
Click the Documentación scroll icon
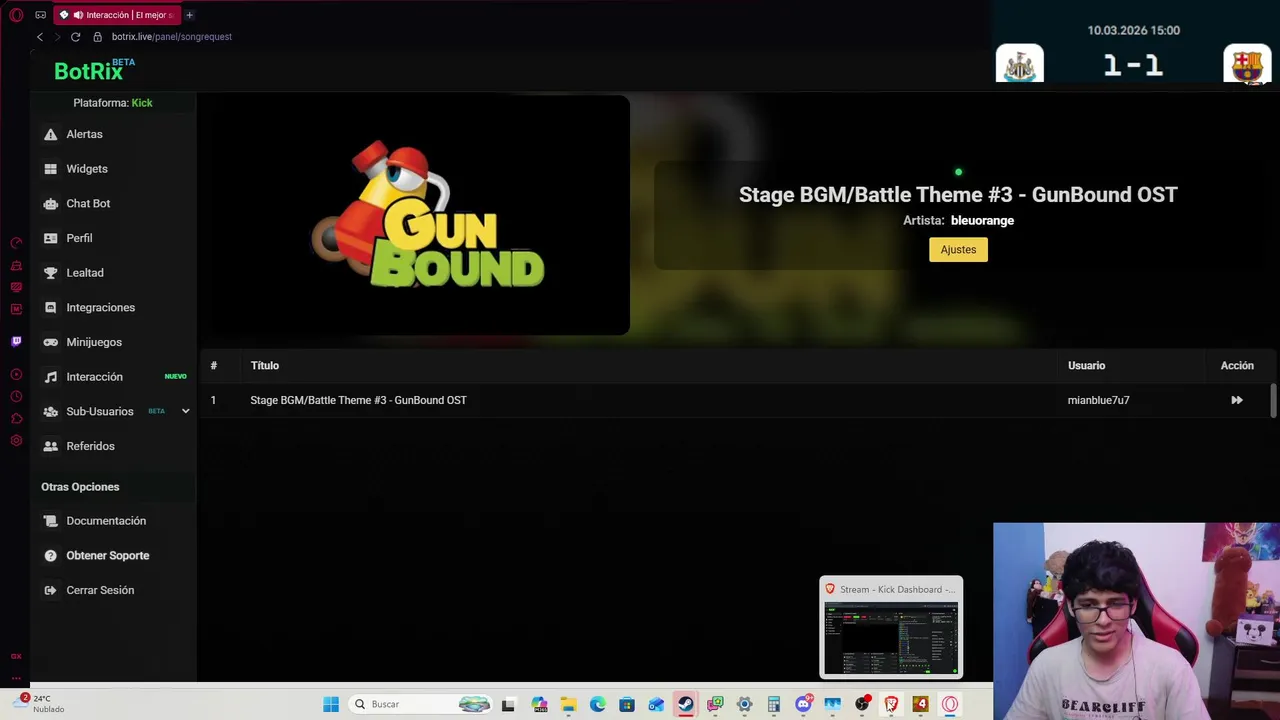[50, 521]
